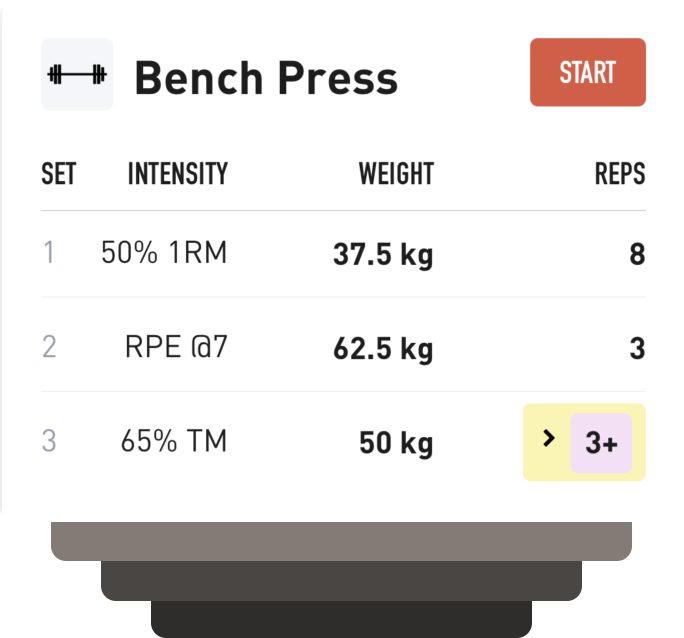Click the barbell exercise icon

tap(77, 74)
